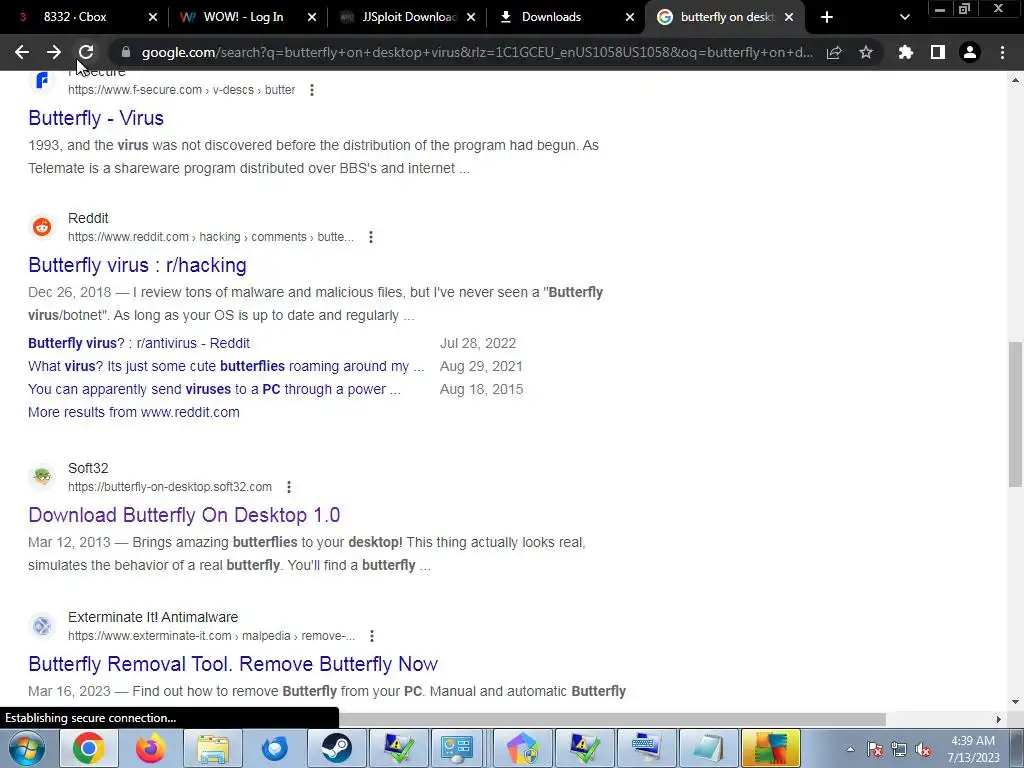This screenshot has height=768, width=1024.
Task: Open Thunderbird from the taskbar
Action: tap(274, 748)
